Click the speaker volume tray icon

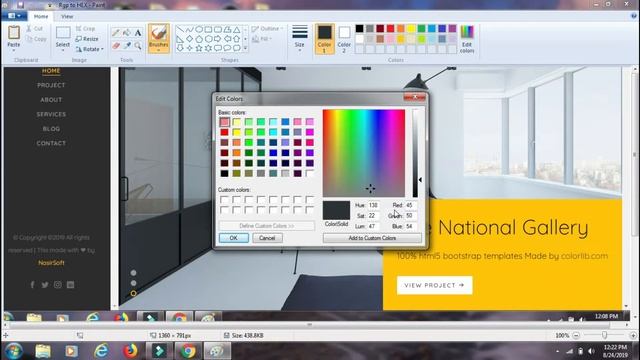pyautogui.click(x=591, y=351)
